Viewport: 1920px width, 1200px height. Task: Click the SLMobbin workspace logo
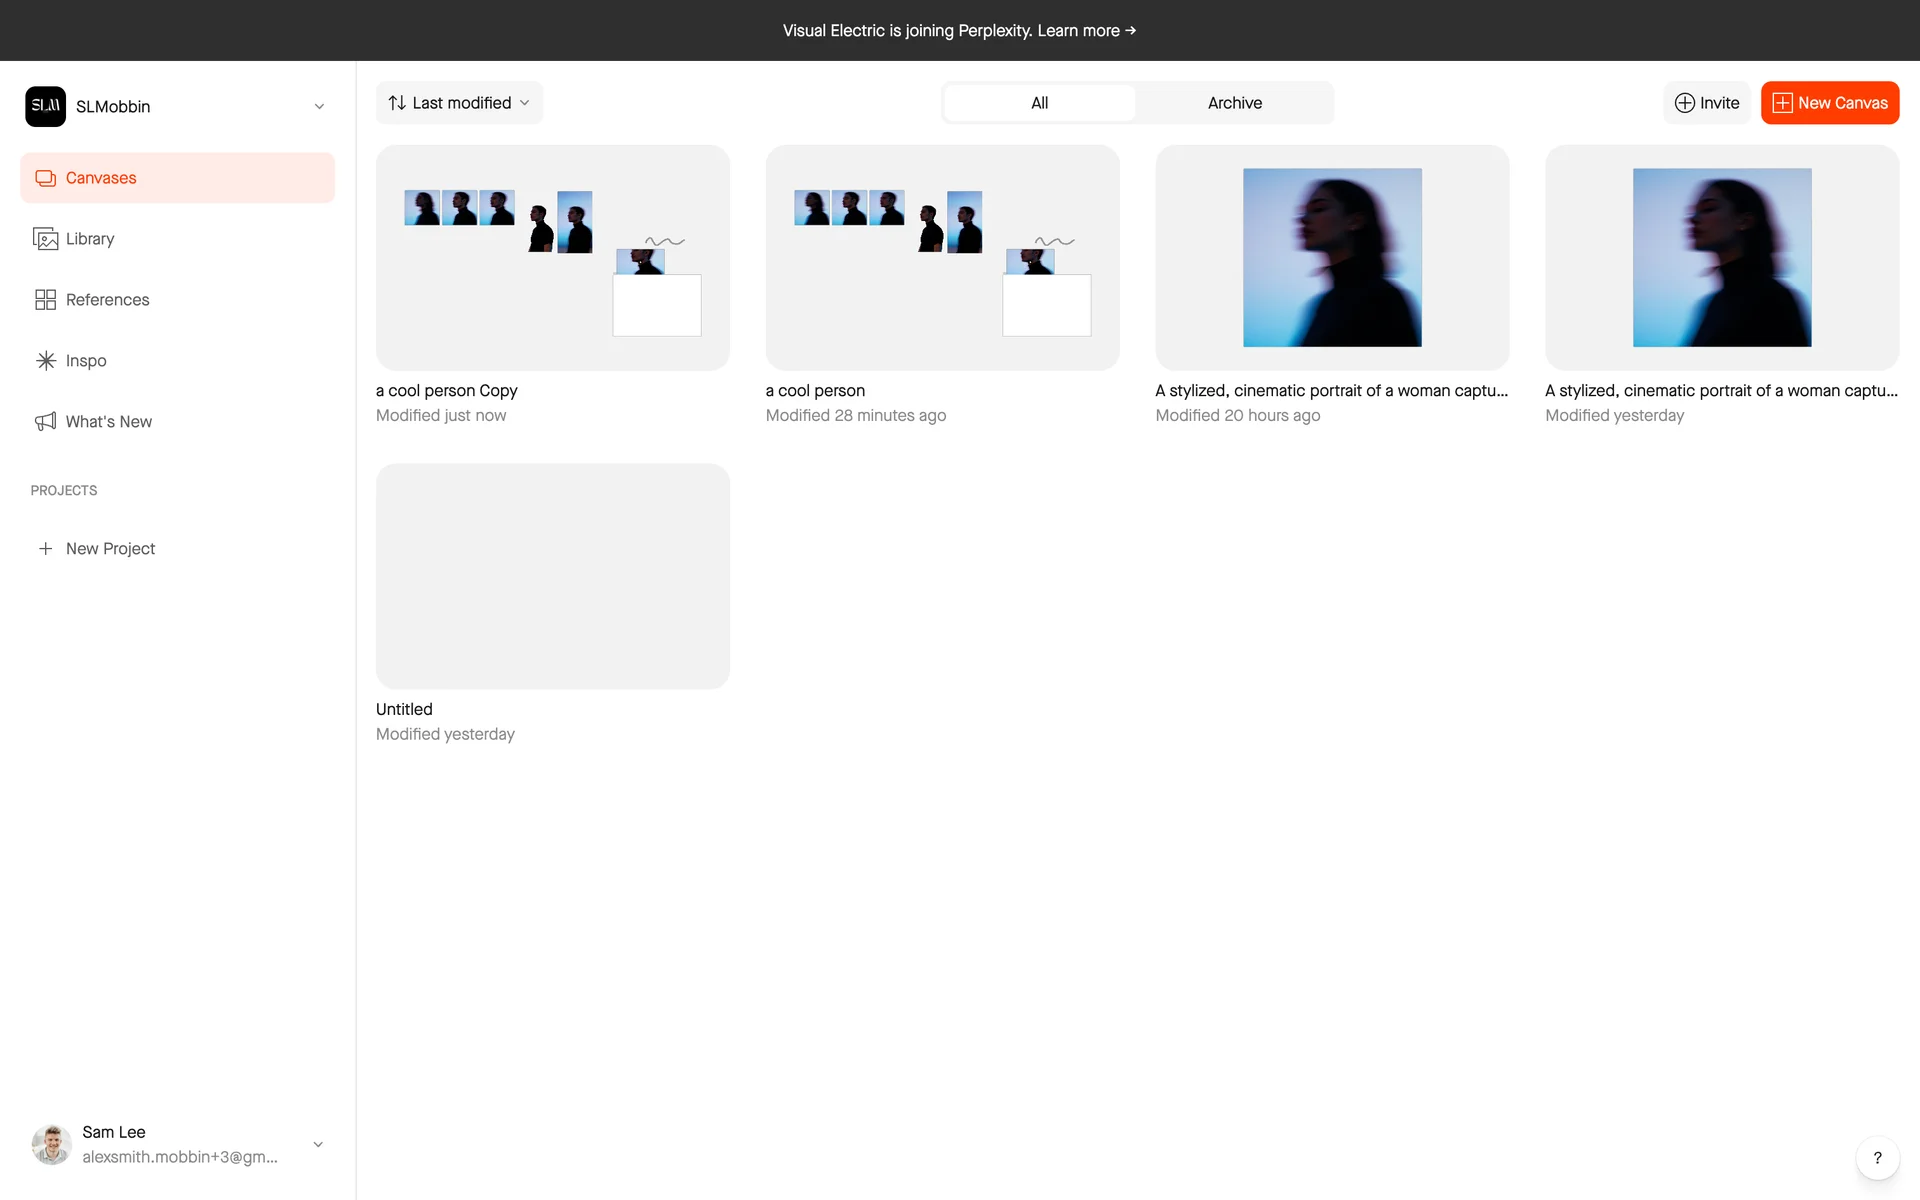pos(45,106)
